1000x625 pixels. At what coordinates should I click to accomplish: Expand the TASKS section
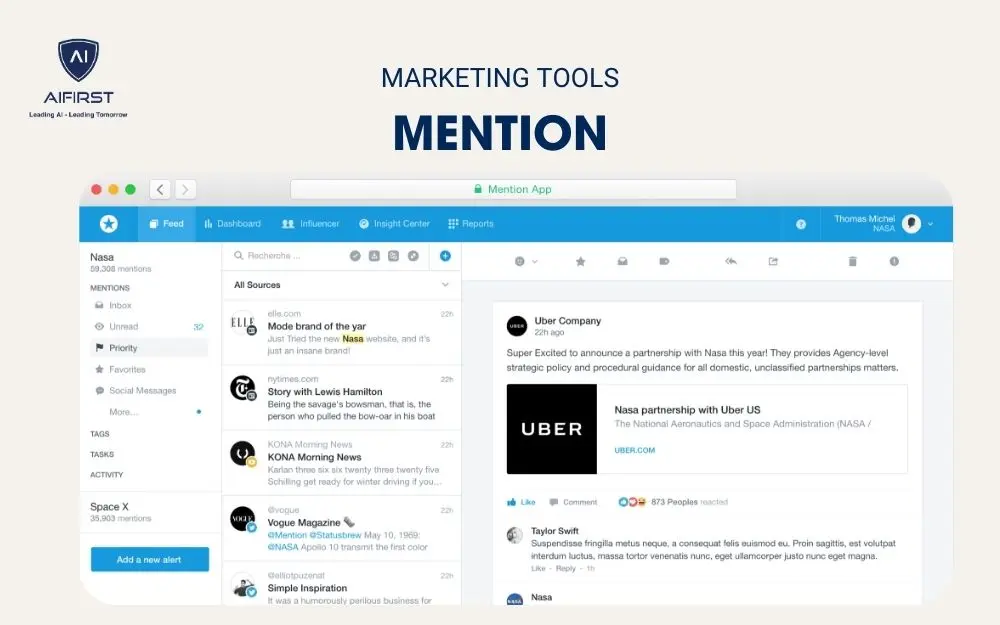[x=102, y=454]
